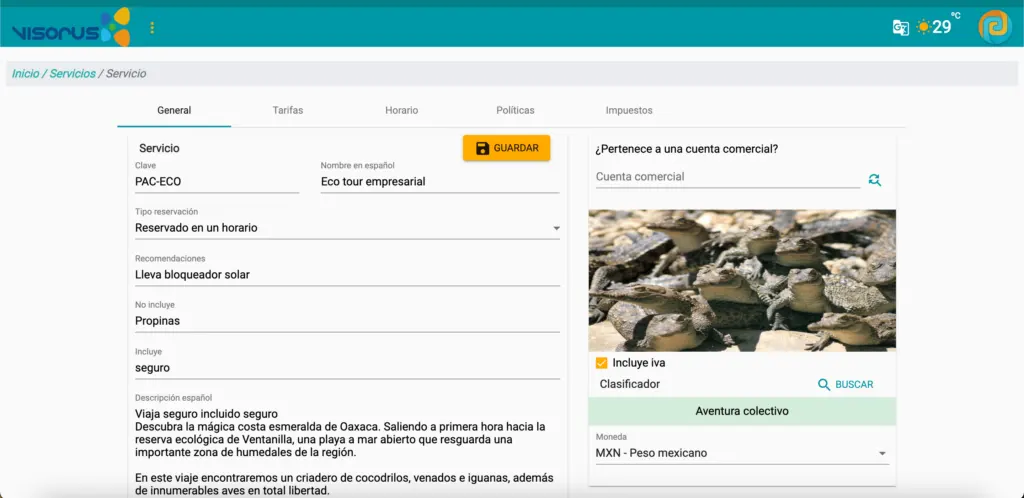Image resolution: width=1024 pixels, height=498 pixels.
Task: Follow the Servicios breadcrumb link
Action: click(x=72, y=74)
